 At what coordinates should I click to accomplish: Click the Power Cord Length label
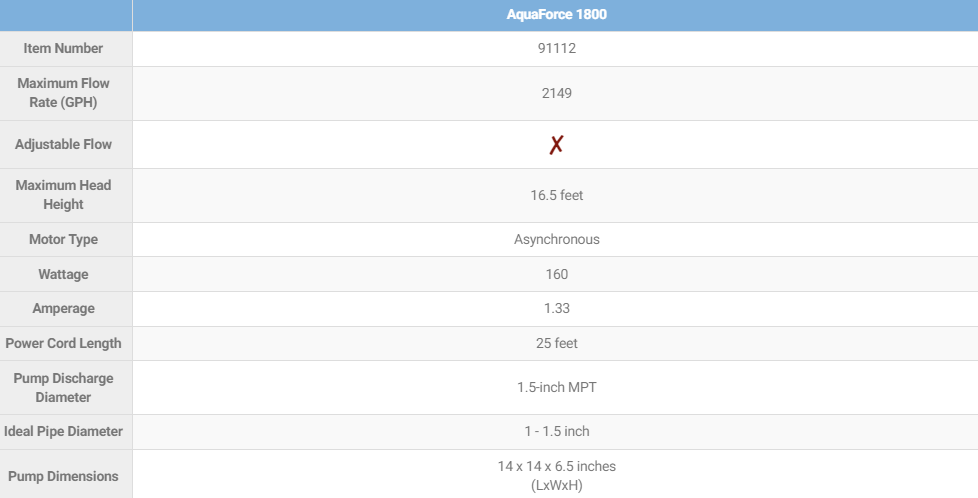pyautogui.click(x=63, y=343)
